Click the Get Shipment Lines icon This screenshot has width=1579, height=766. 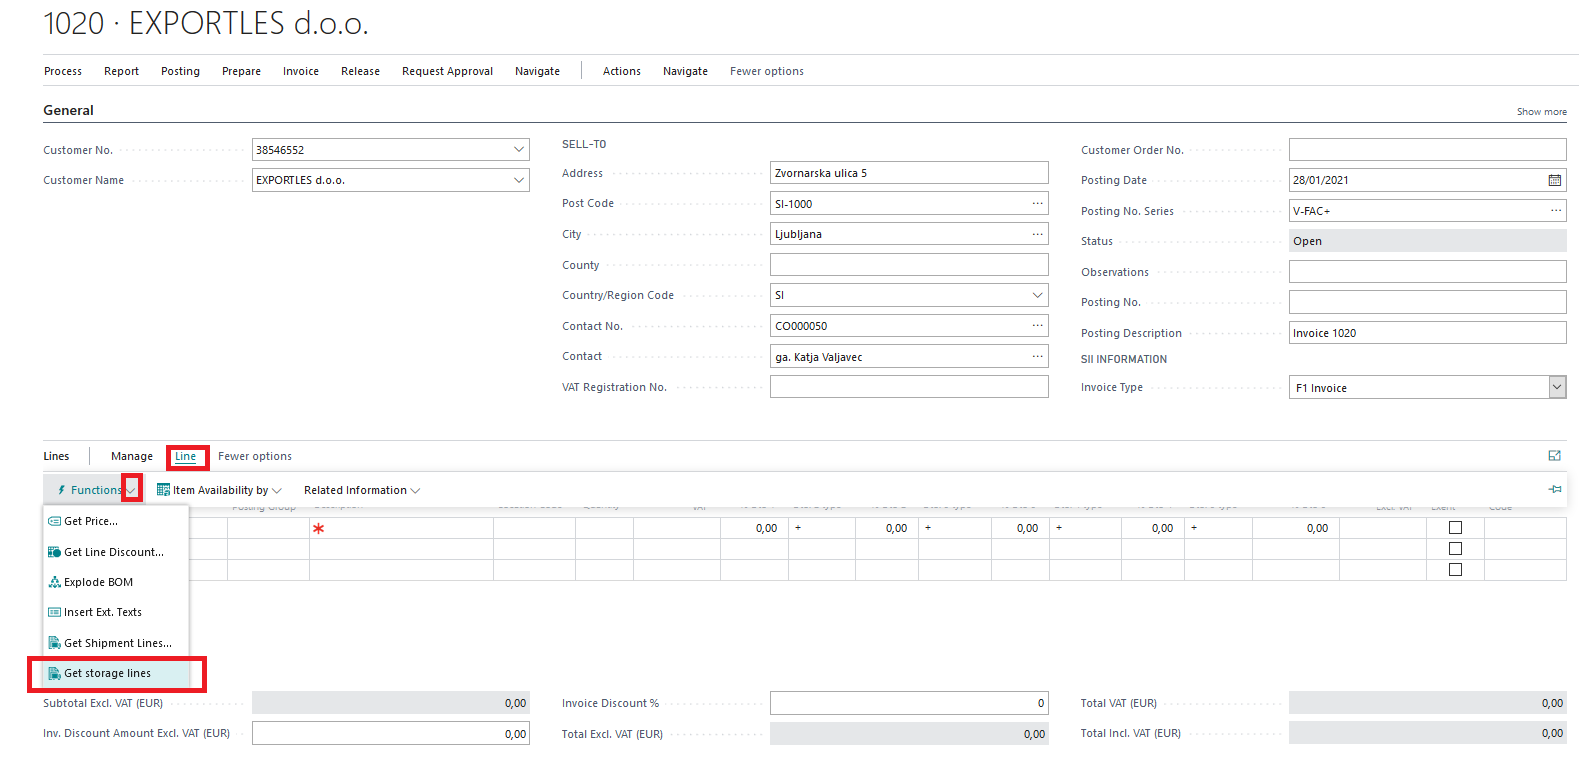coord(55,643)
